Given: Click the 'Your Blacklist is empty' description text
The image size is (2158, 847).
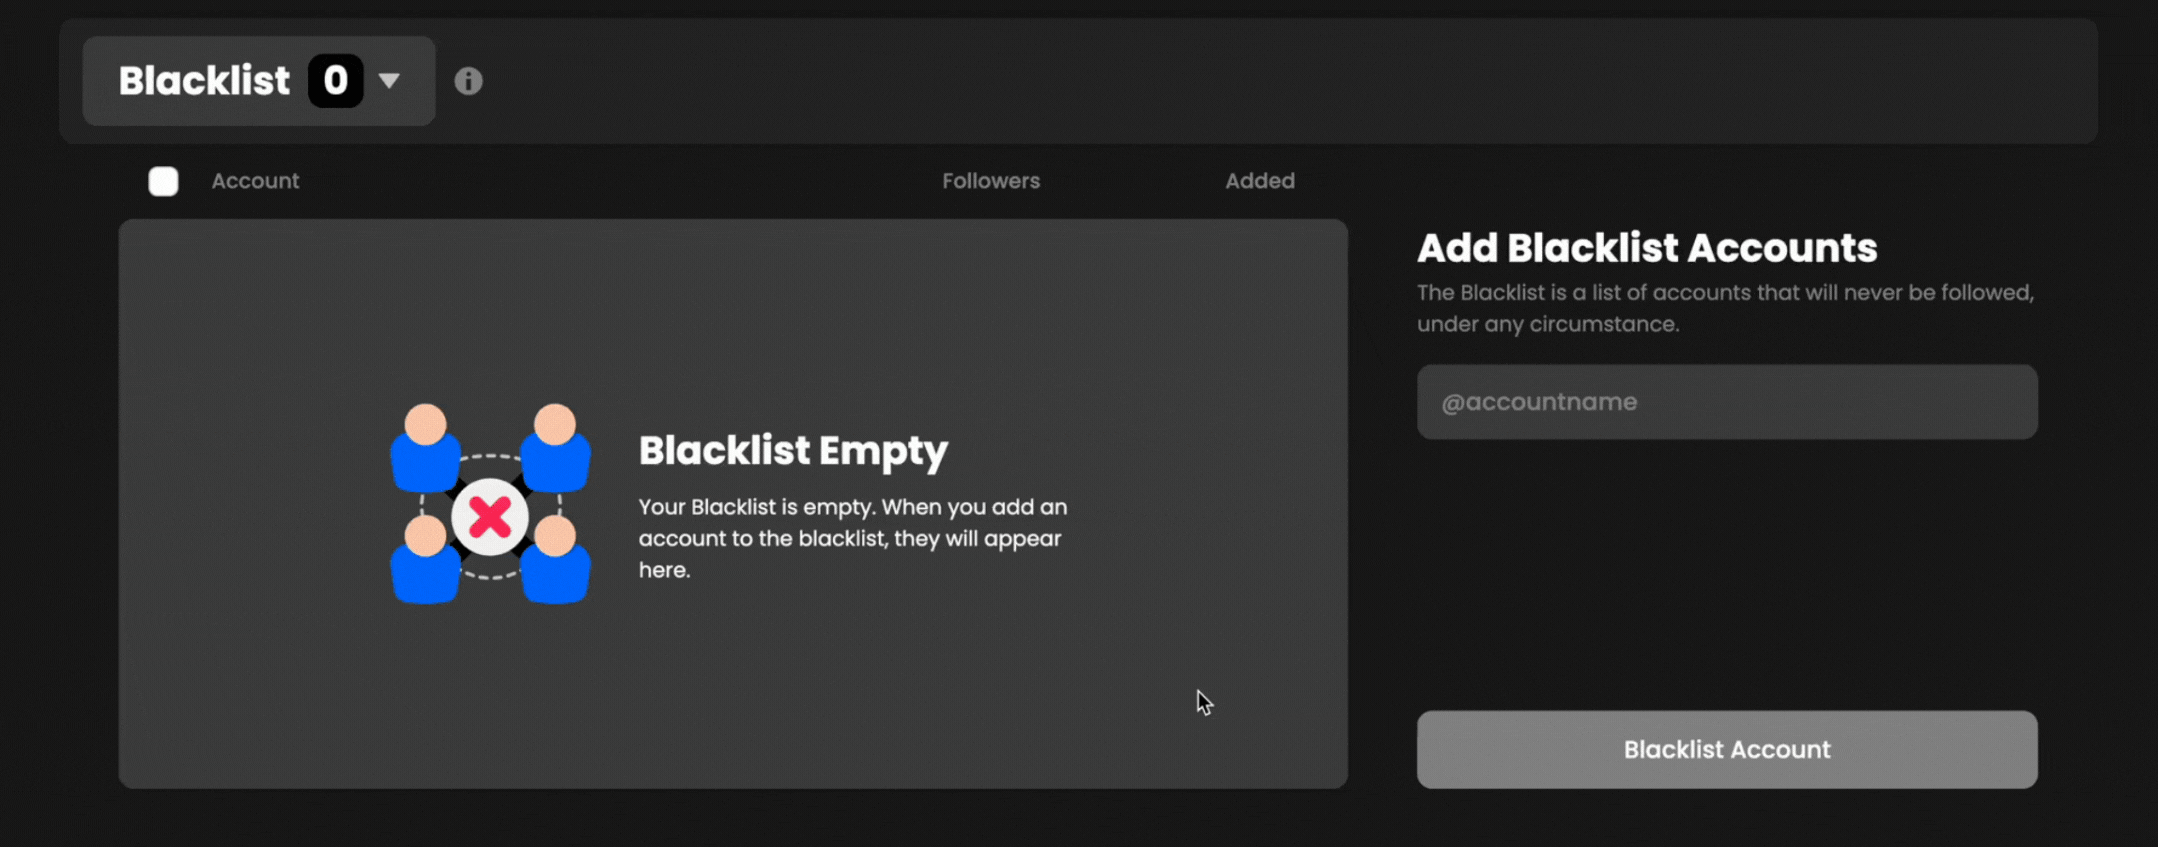Looking at the screenshot, I should click(853, 538).
